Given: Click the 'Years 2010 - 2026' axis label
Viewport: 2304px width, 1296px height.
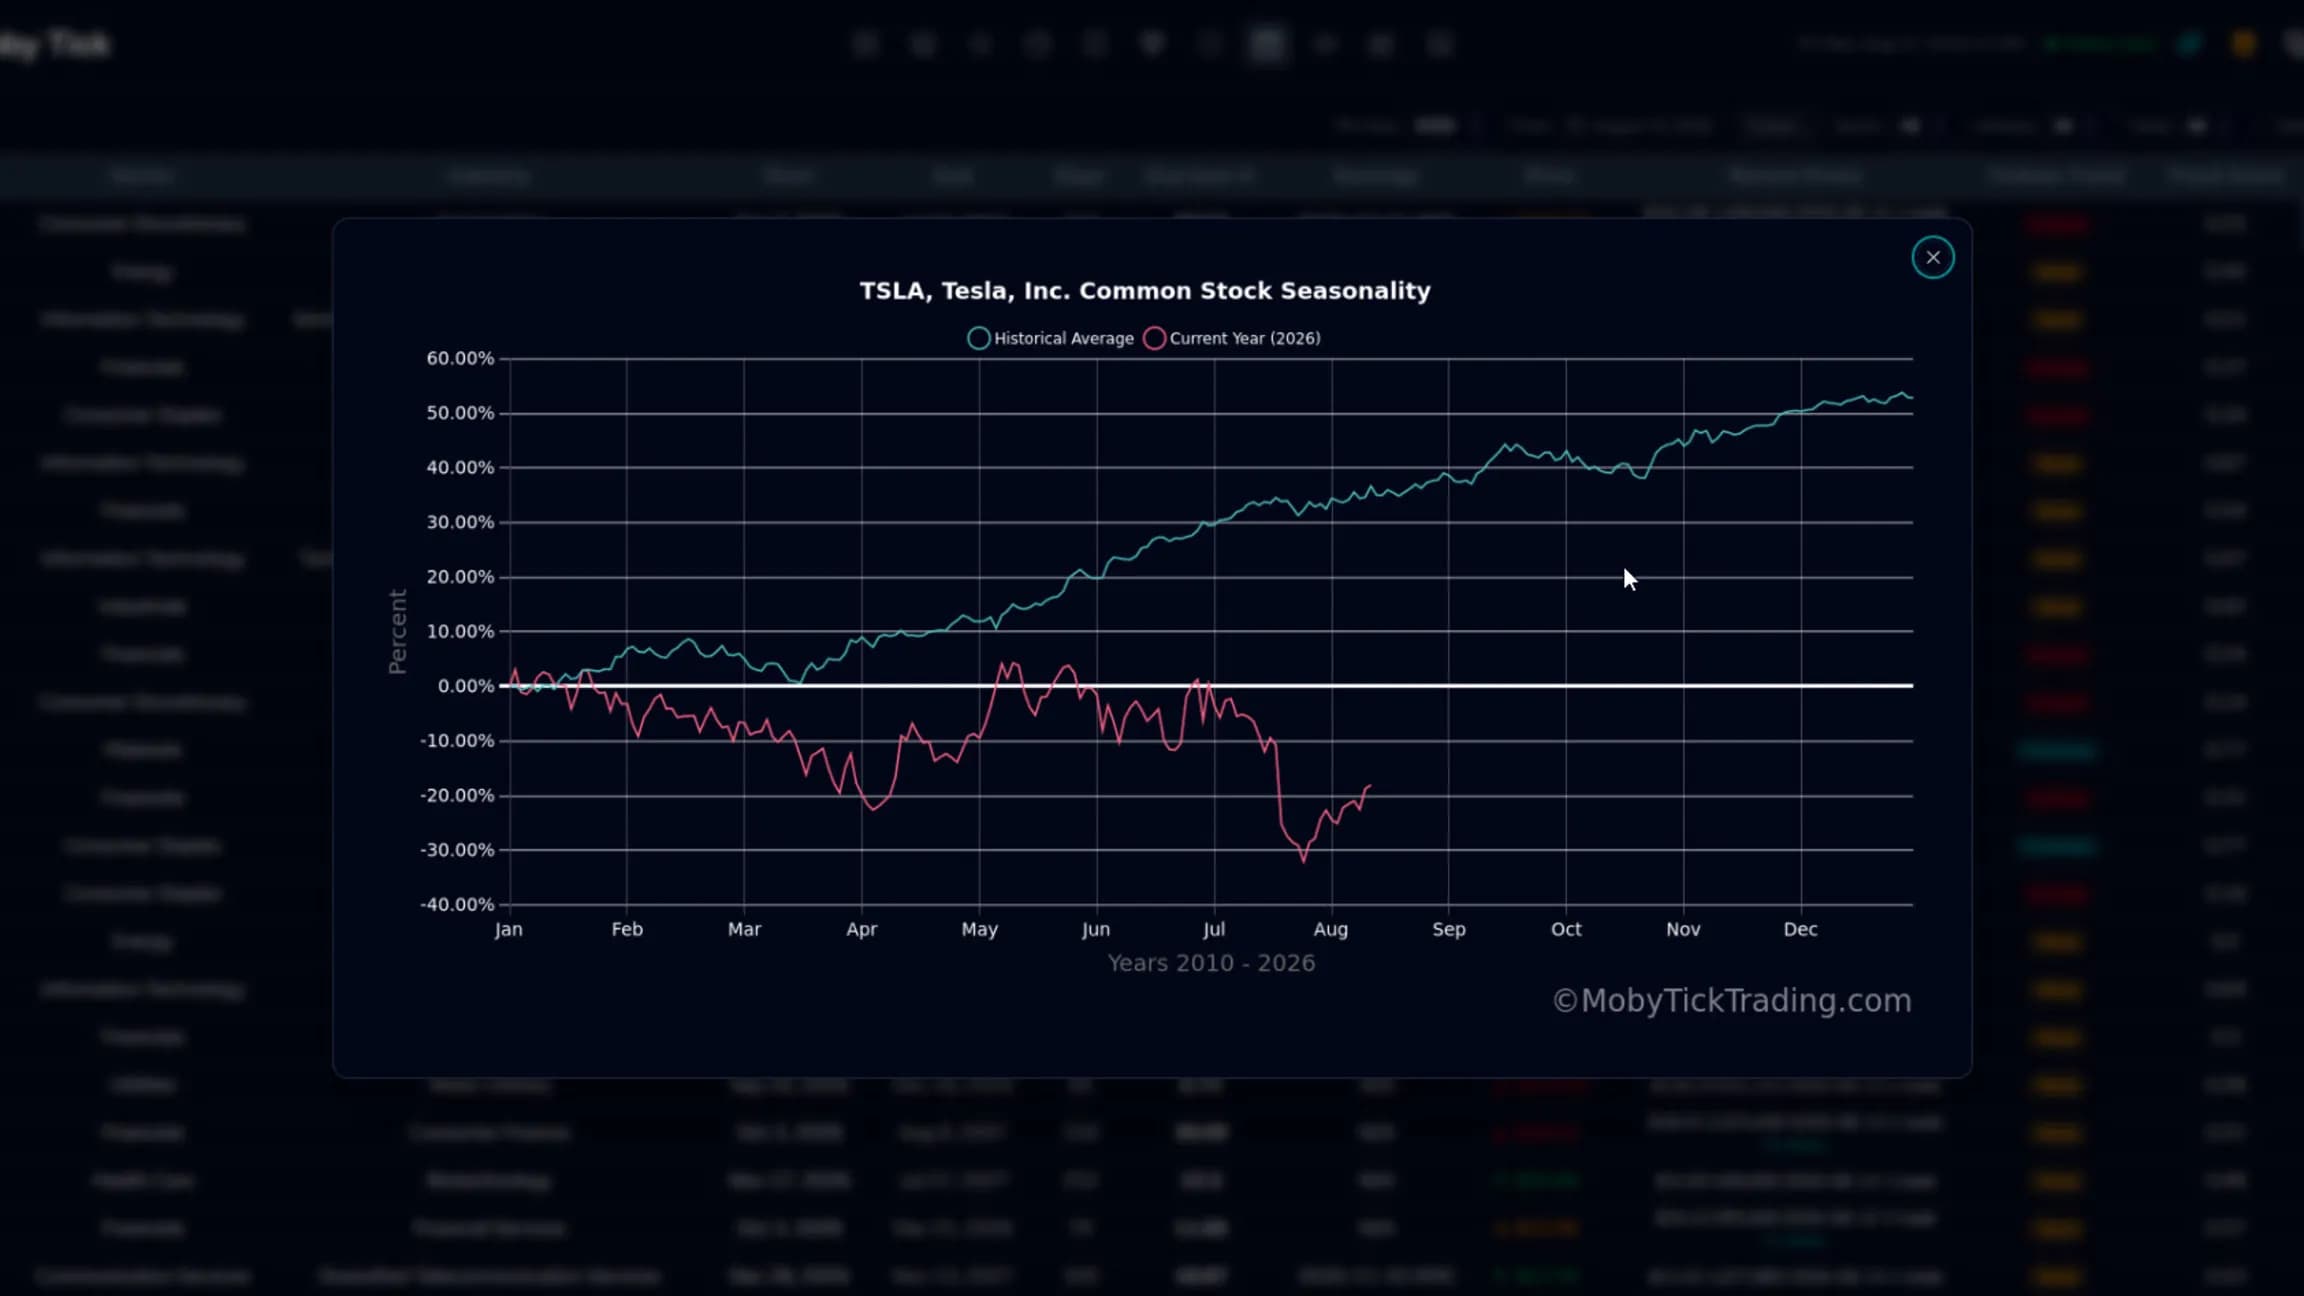Looking at the screenshot, I should tap(1211, 963).
